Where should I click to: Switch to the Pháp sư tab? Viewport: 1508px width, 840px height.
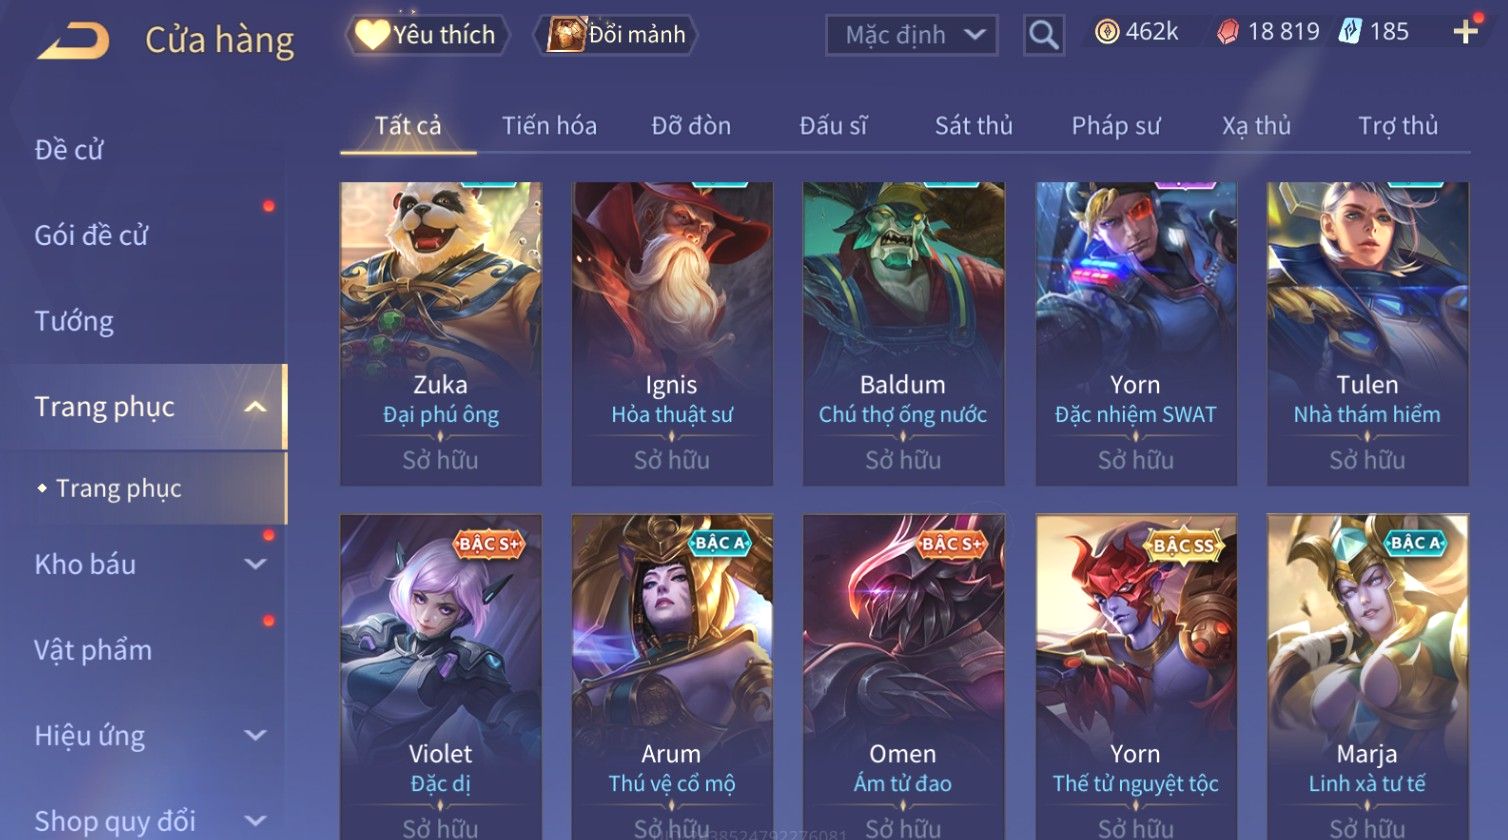pos(1116,126)
